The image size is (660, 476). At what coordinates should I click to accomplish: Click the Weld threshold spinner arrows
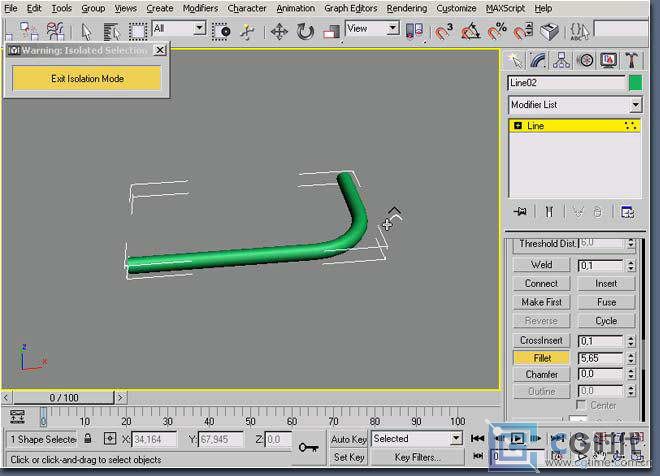[631, 265]
